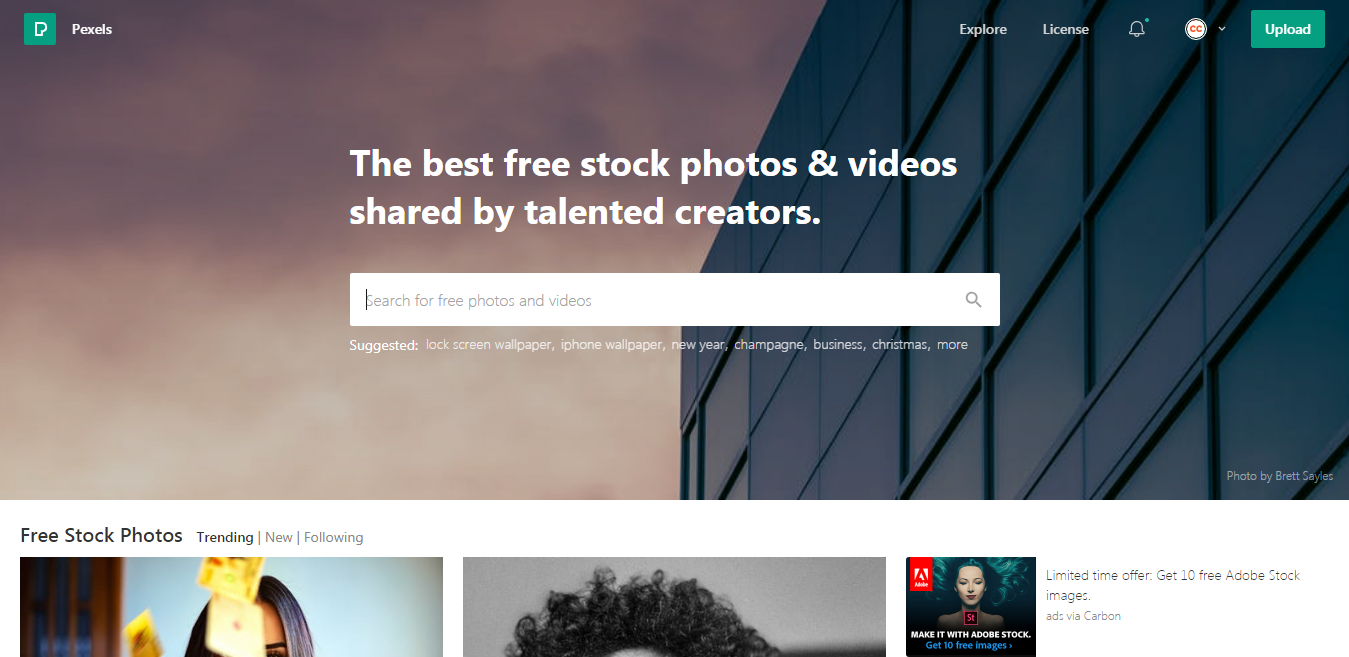Open the curly hair black-and-white photo
Viewport: 1349px width, 657px height.
click(x=674, y=606)
